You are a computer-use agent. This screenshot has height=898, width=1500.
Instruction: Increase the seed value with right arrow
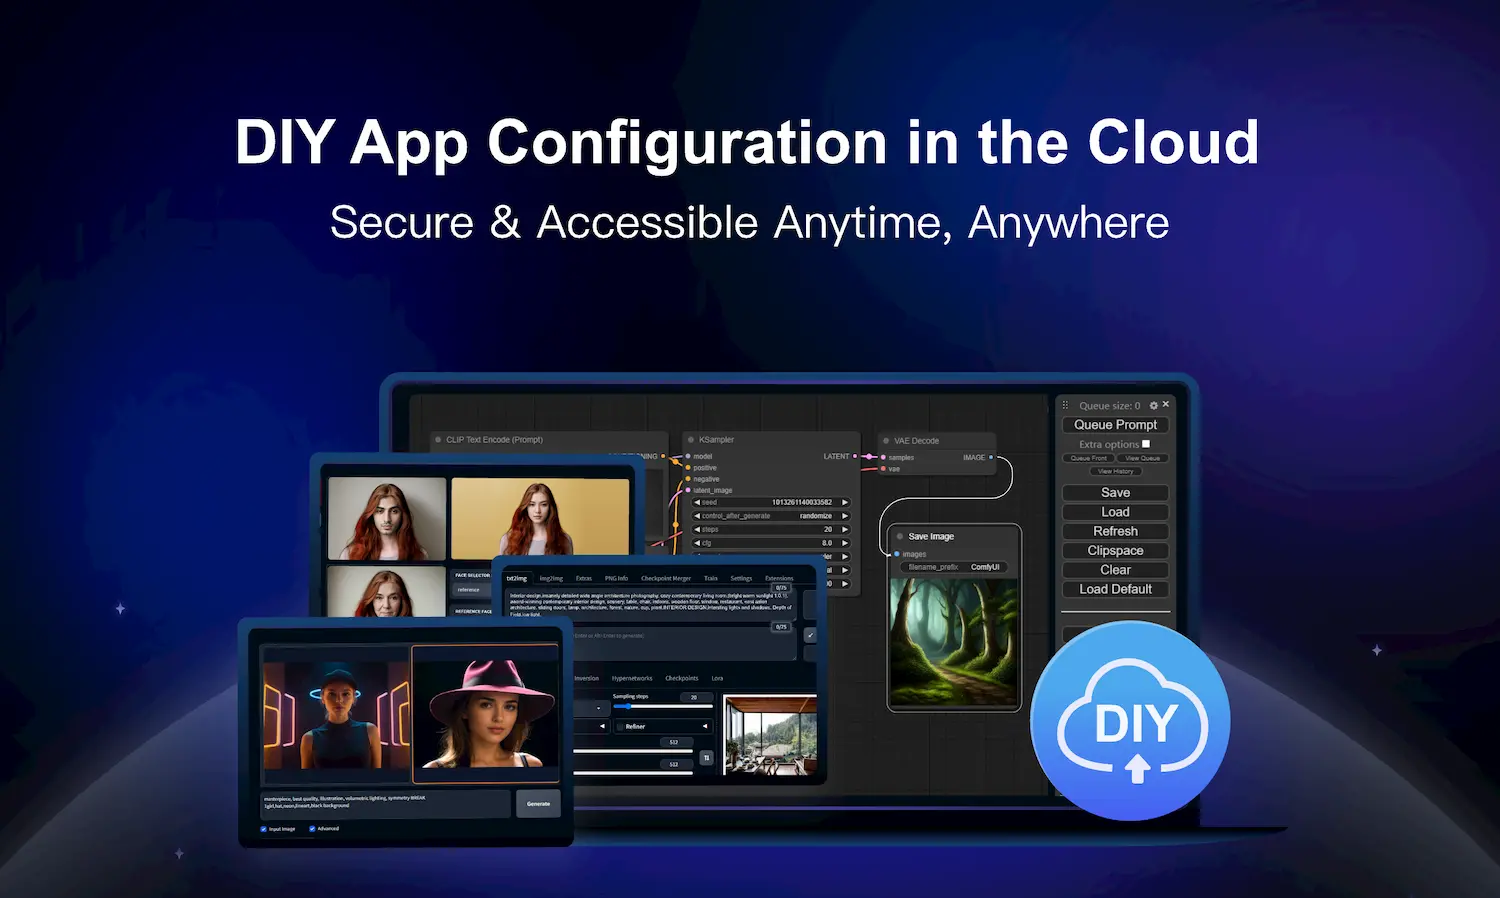pos(845,502)
